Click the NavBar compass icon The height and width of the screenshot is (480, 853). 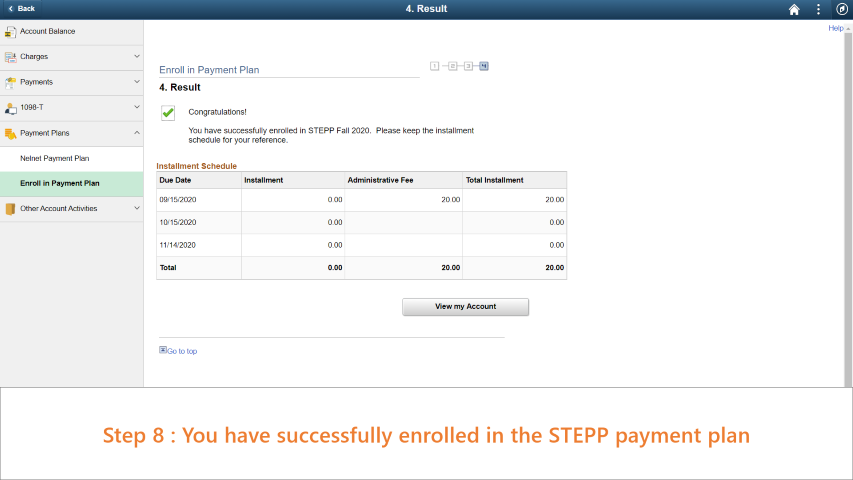pos(842,9)
